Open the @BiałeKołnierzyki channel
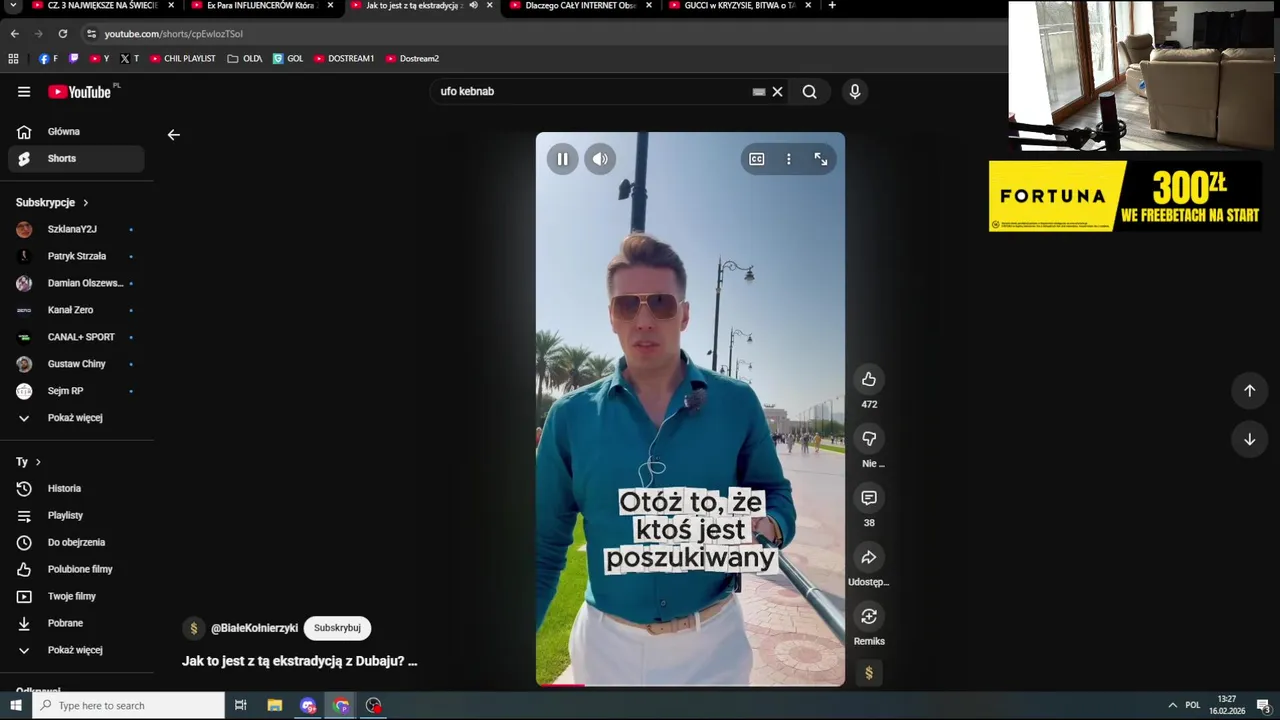The width and height of the screenshot is (1280, 720). tap(254, 628)
